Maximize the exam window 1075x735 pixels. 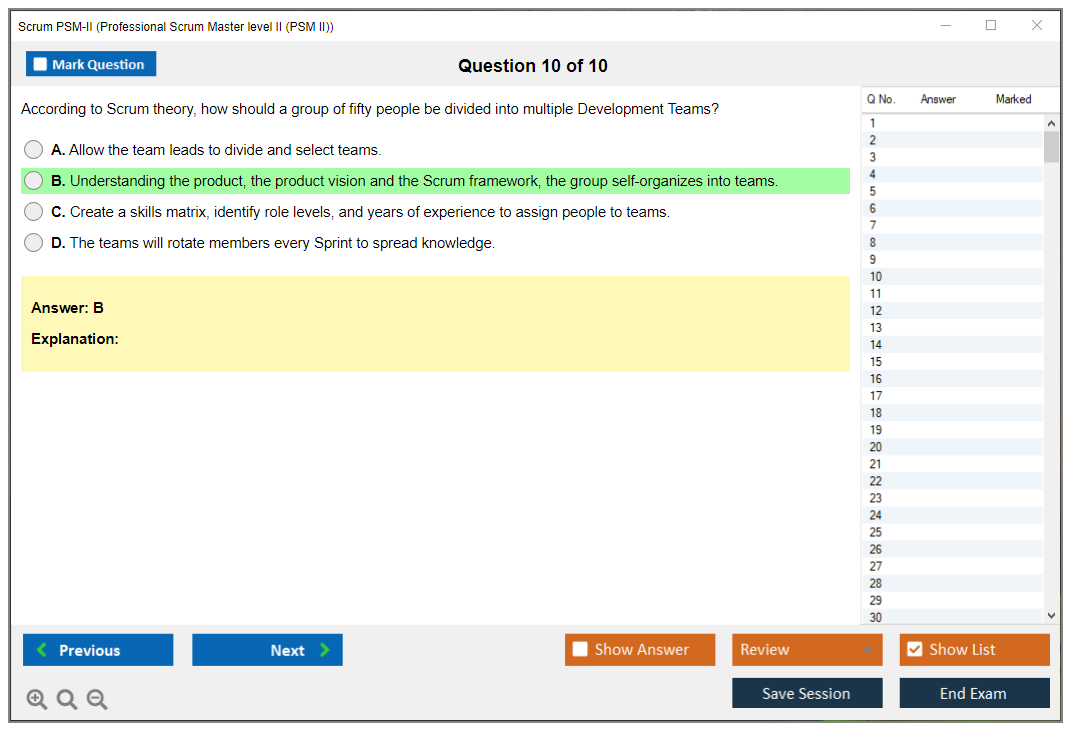pos(991,26)
